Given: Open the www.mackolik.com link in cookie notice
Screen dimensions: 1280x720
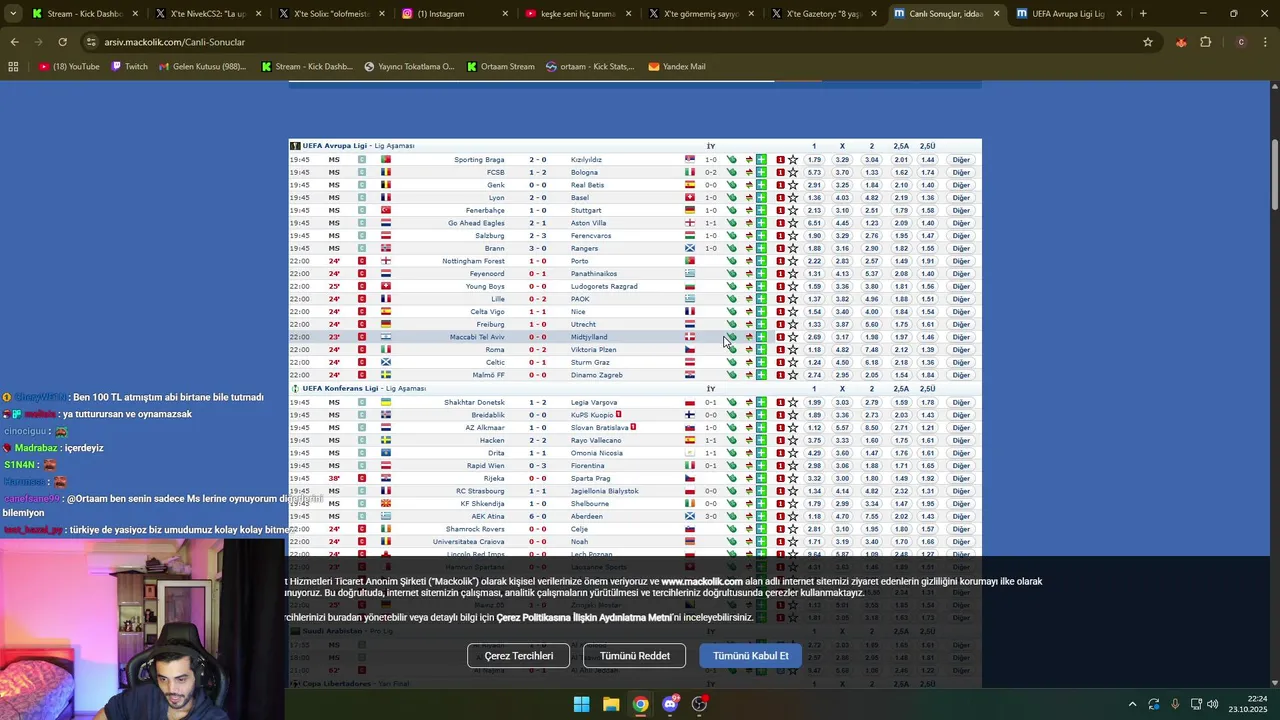Looking at the screenshot, I should point(702,582).
